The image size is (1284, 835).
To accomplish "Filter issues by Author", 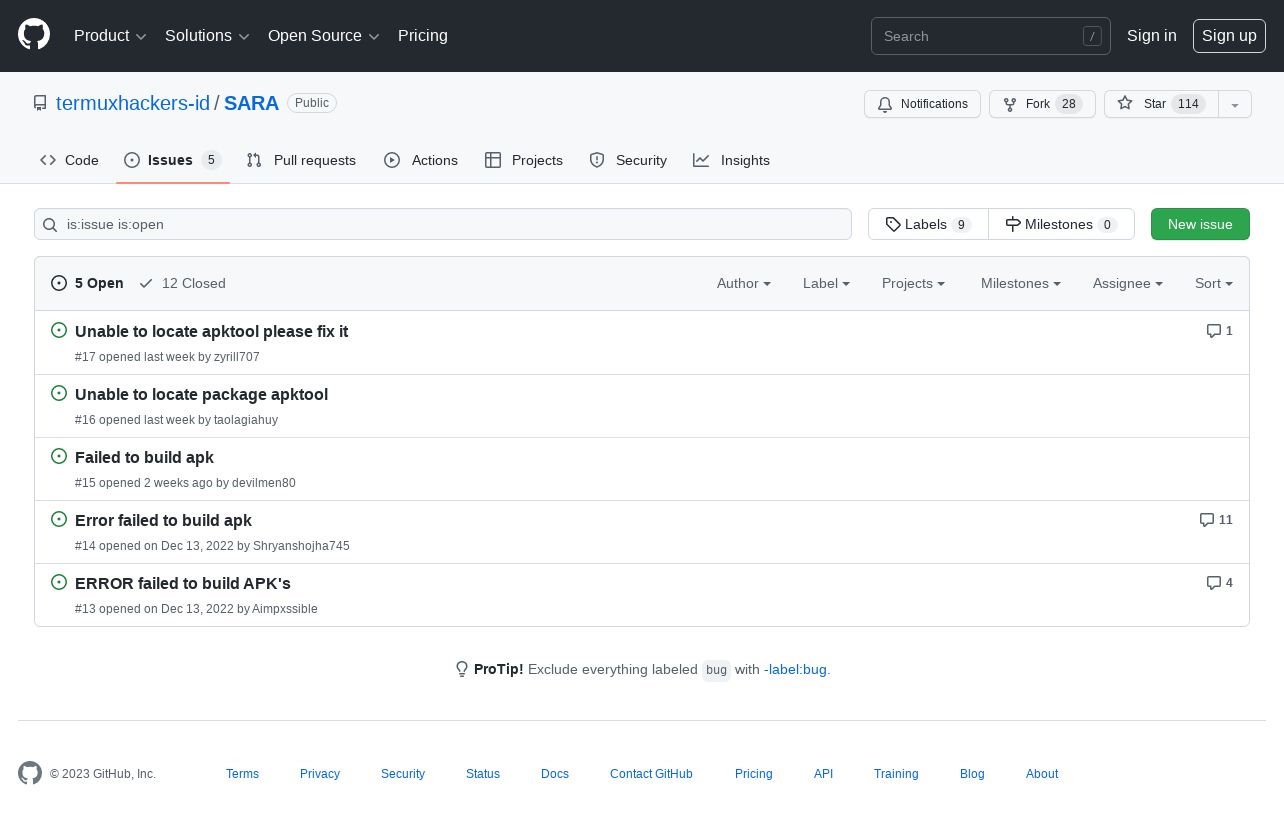I will click(744, 283).
